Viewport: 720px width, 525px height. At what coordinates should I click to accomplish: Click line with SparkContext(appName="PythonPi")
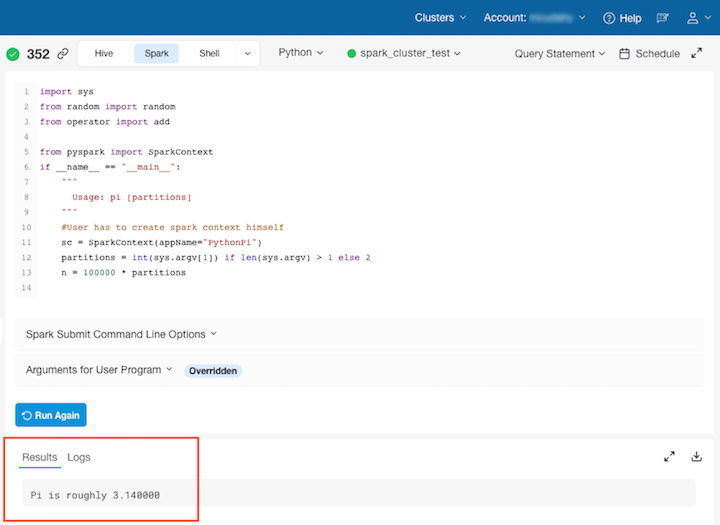162,242
